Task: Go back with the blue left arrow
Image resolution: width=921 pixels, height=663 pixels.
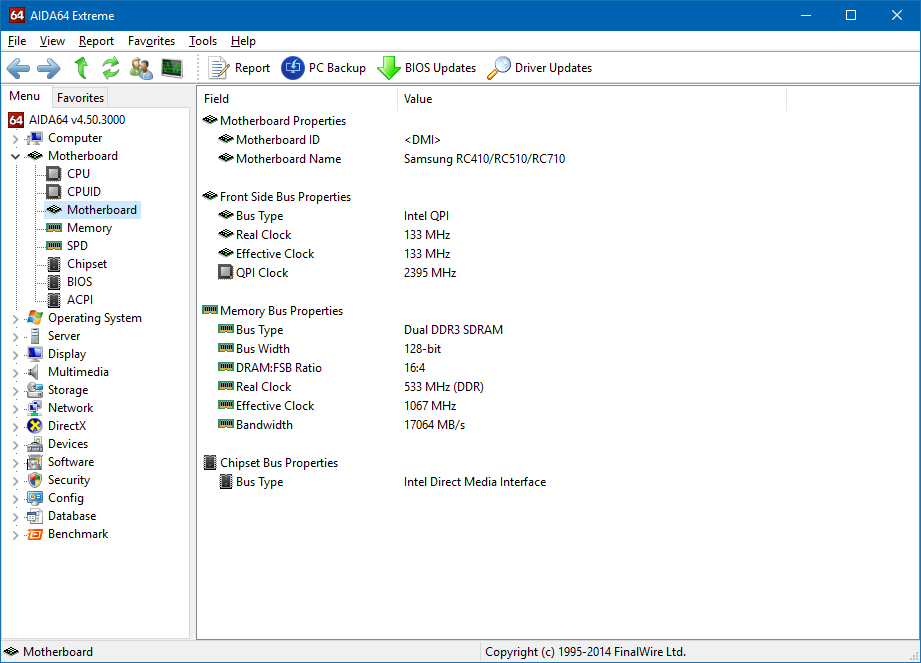Action: click(x=18, y=68)
